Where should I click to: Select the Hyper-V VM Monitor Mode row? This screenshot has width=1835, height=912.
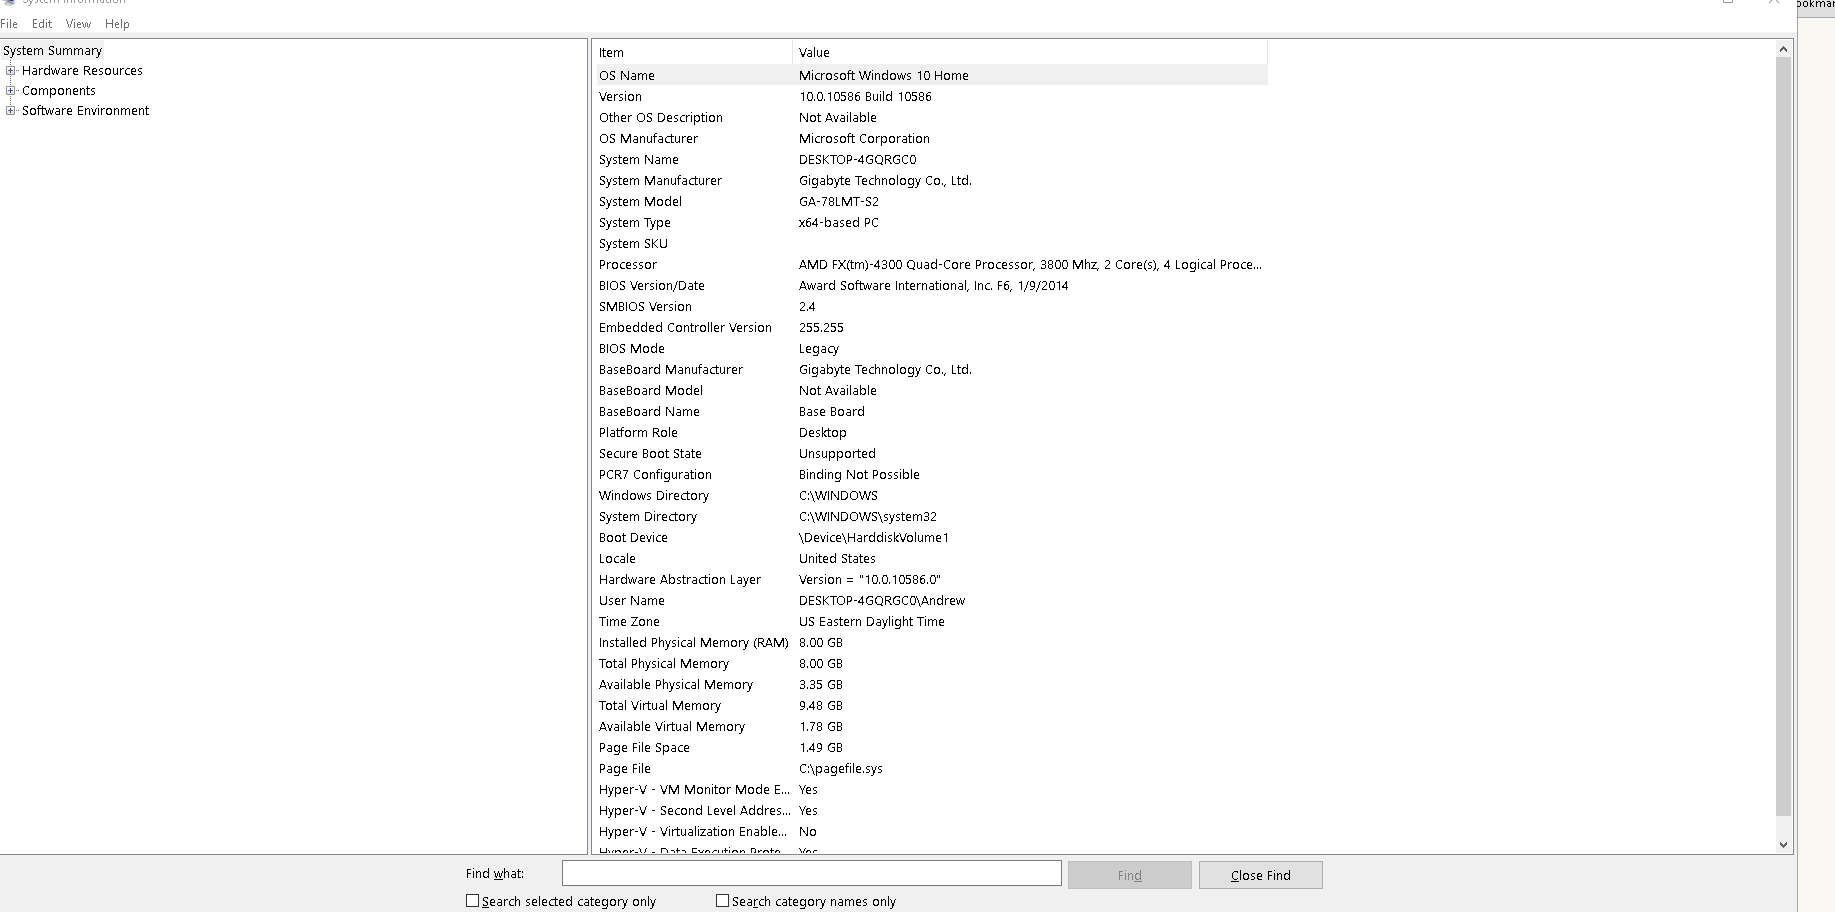932,790
